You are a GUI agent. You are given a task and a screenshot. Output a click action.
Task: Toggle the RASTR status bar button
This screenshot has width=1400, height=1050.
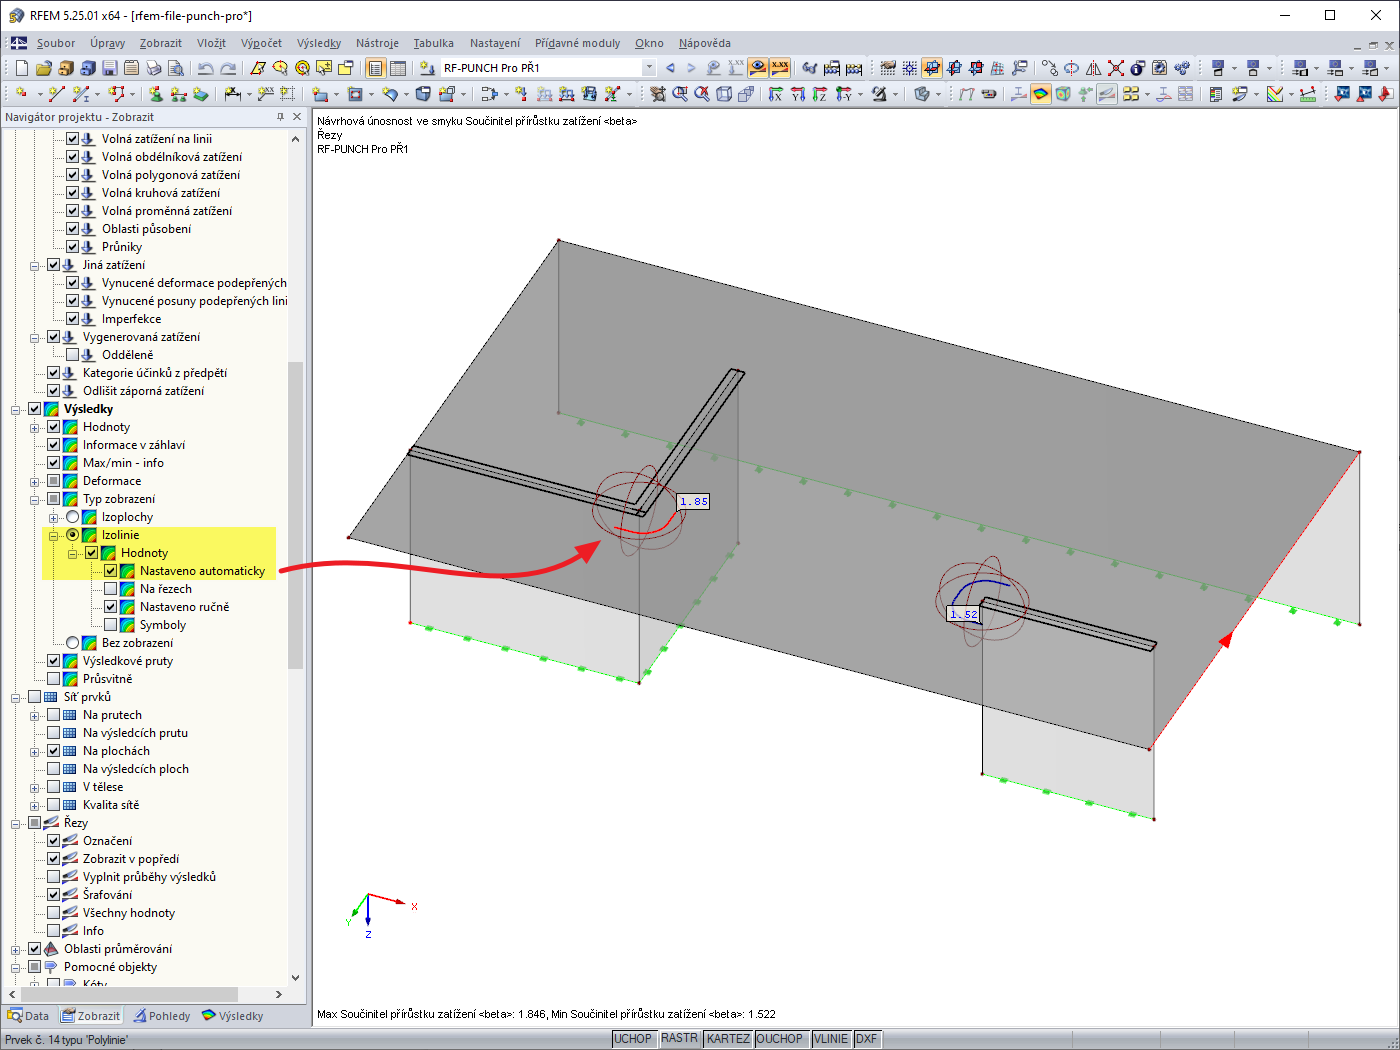pos(680,1039)
